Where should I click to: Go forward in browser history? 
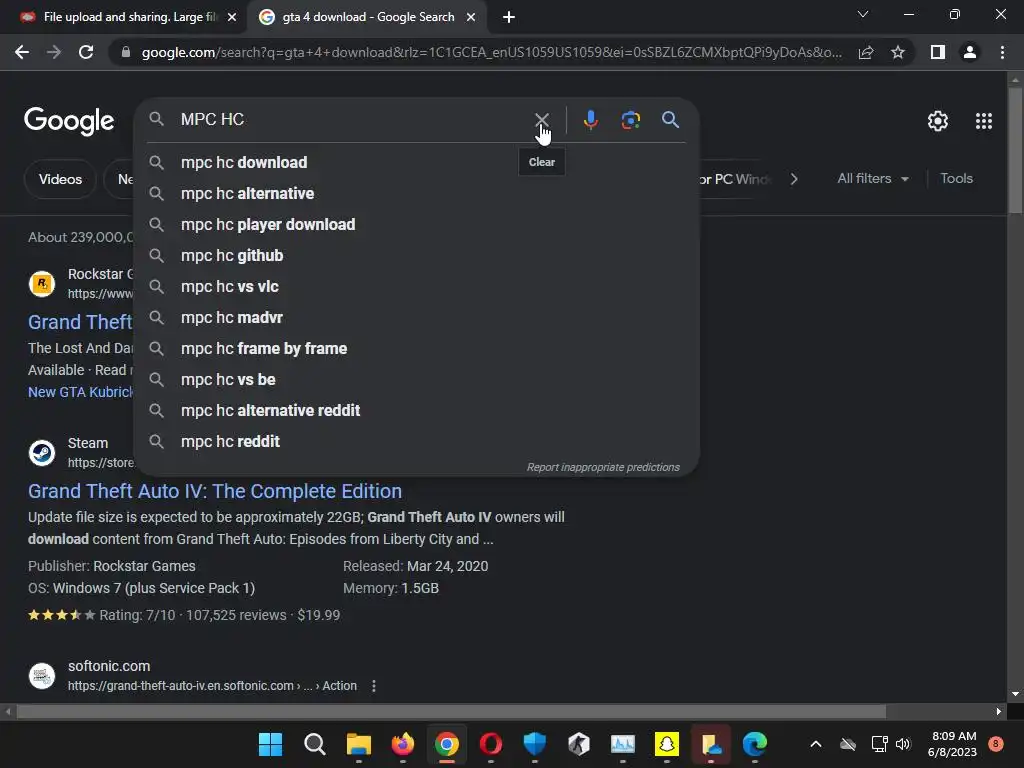click(x=54, y=52)
